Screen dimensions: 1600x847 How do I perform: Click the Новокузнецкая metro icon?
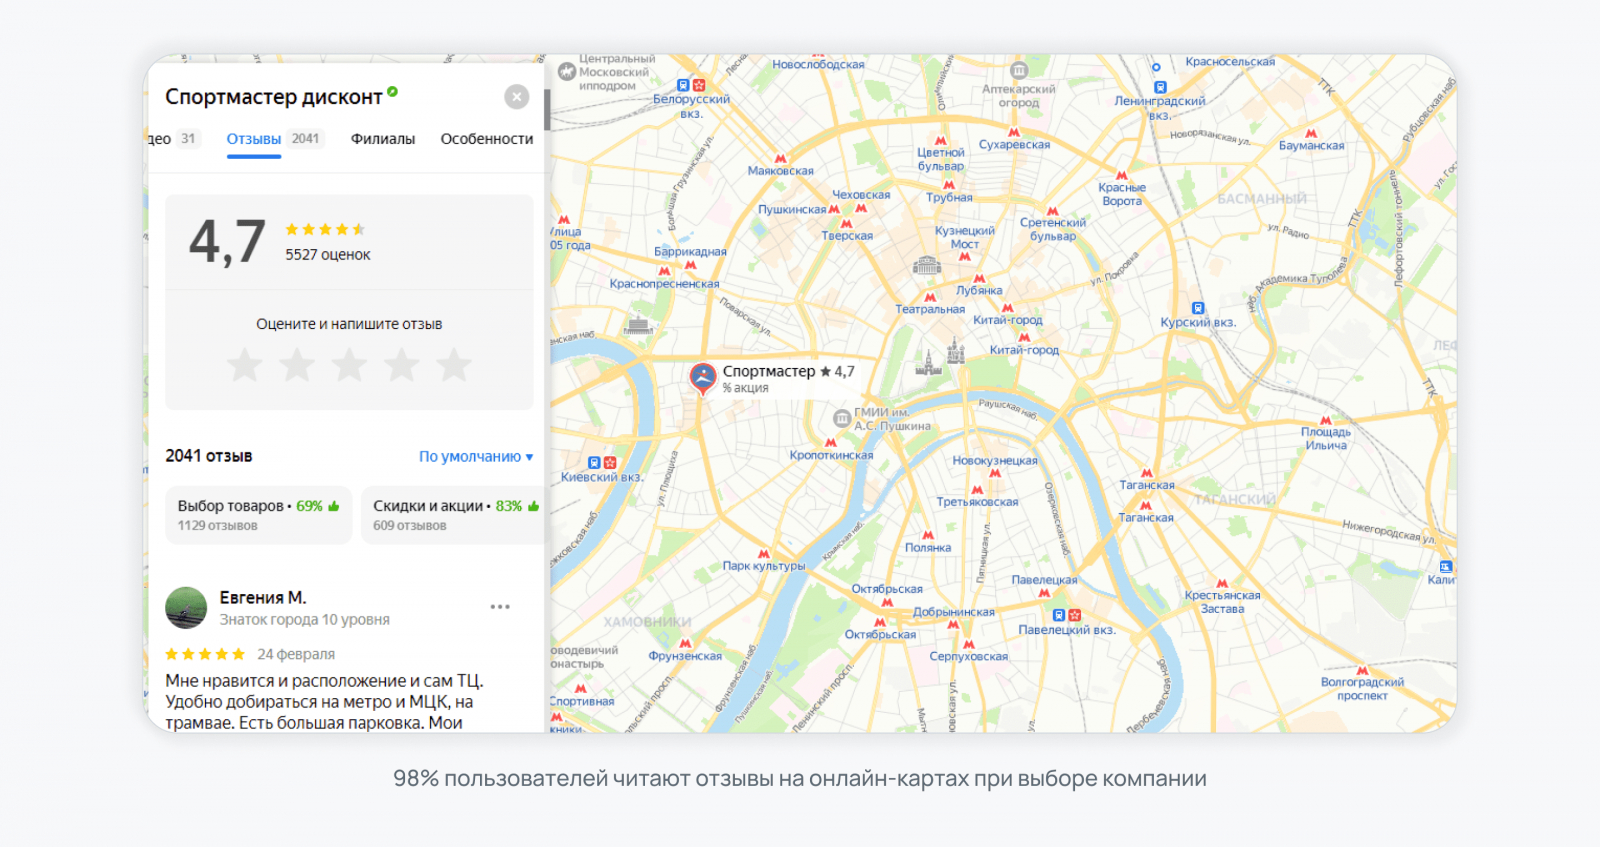click(x=995, y=473)
